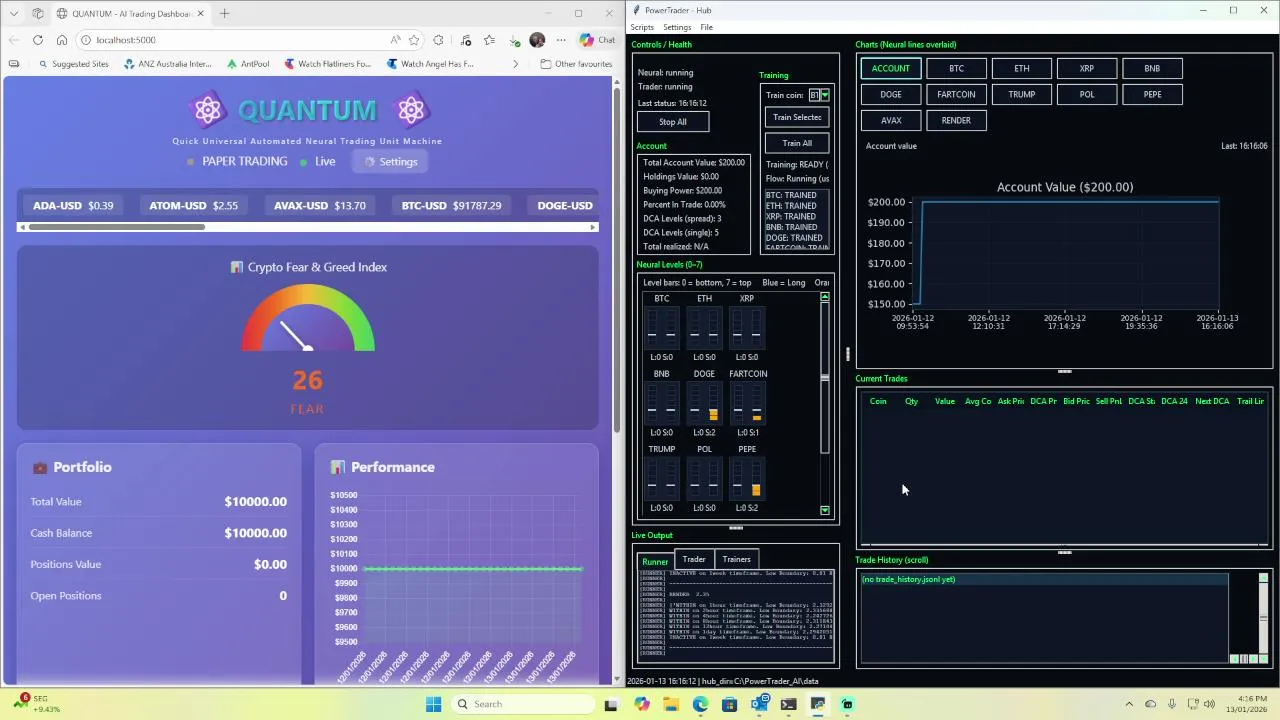Click the DOGE neural level bars

pyautogui.click(x=704, y=403)
